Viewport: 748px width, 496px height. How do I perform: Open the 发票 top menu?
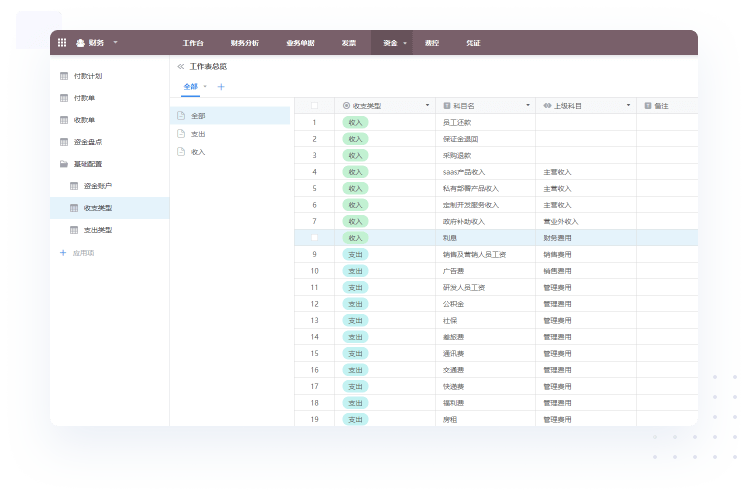[x=349, y=43]
